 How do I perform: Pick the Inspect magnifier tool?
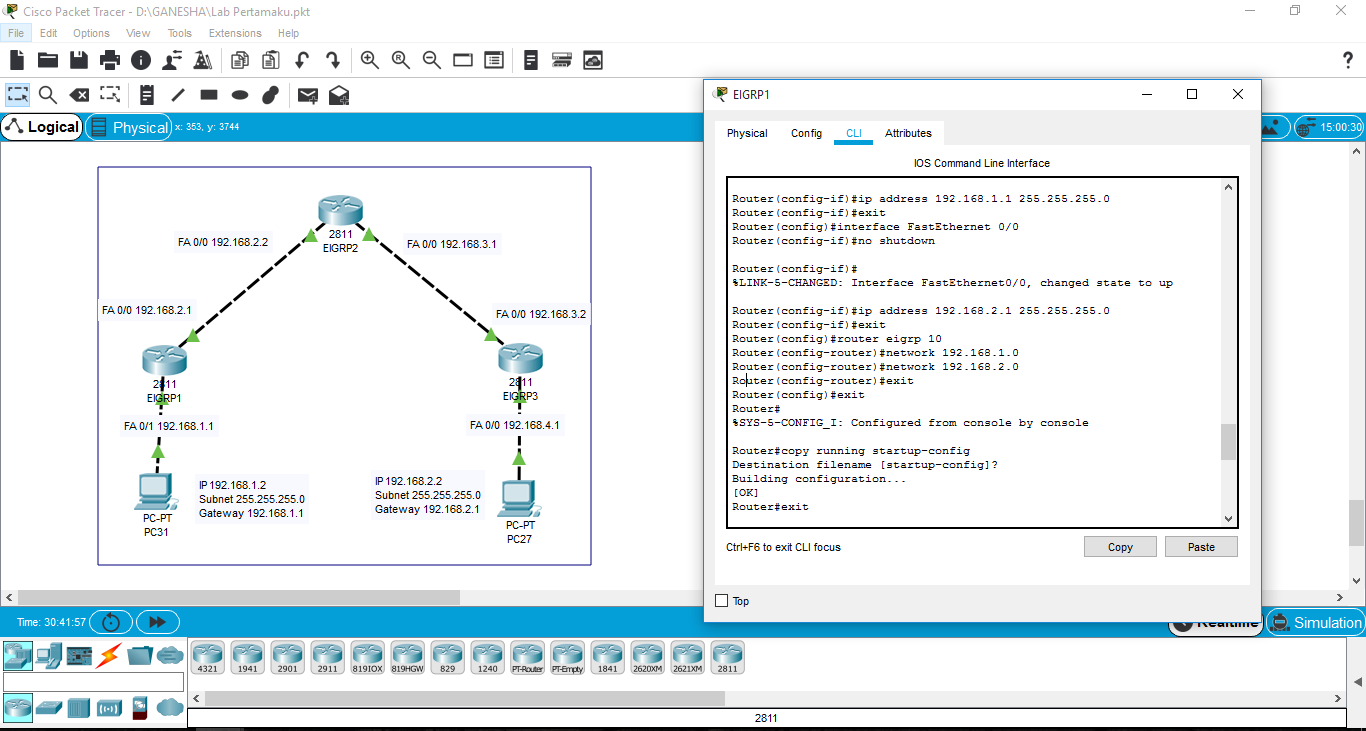coord(48,95)
